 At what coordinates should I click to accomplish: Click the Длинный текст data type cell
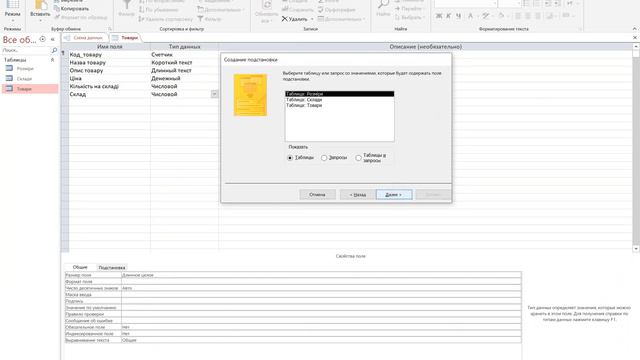[184, 71]
